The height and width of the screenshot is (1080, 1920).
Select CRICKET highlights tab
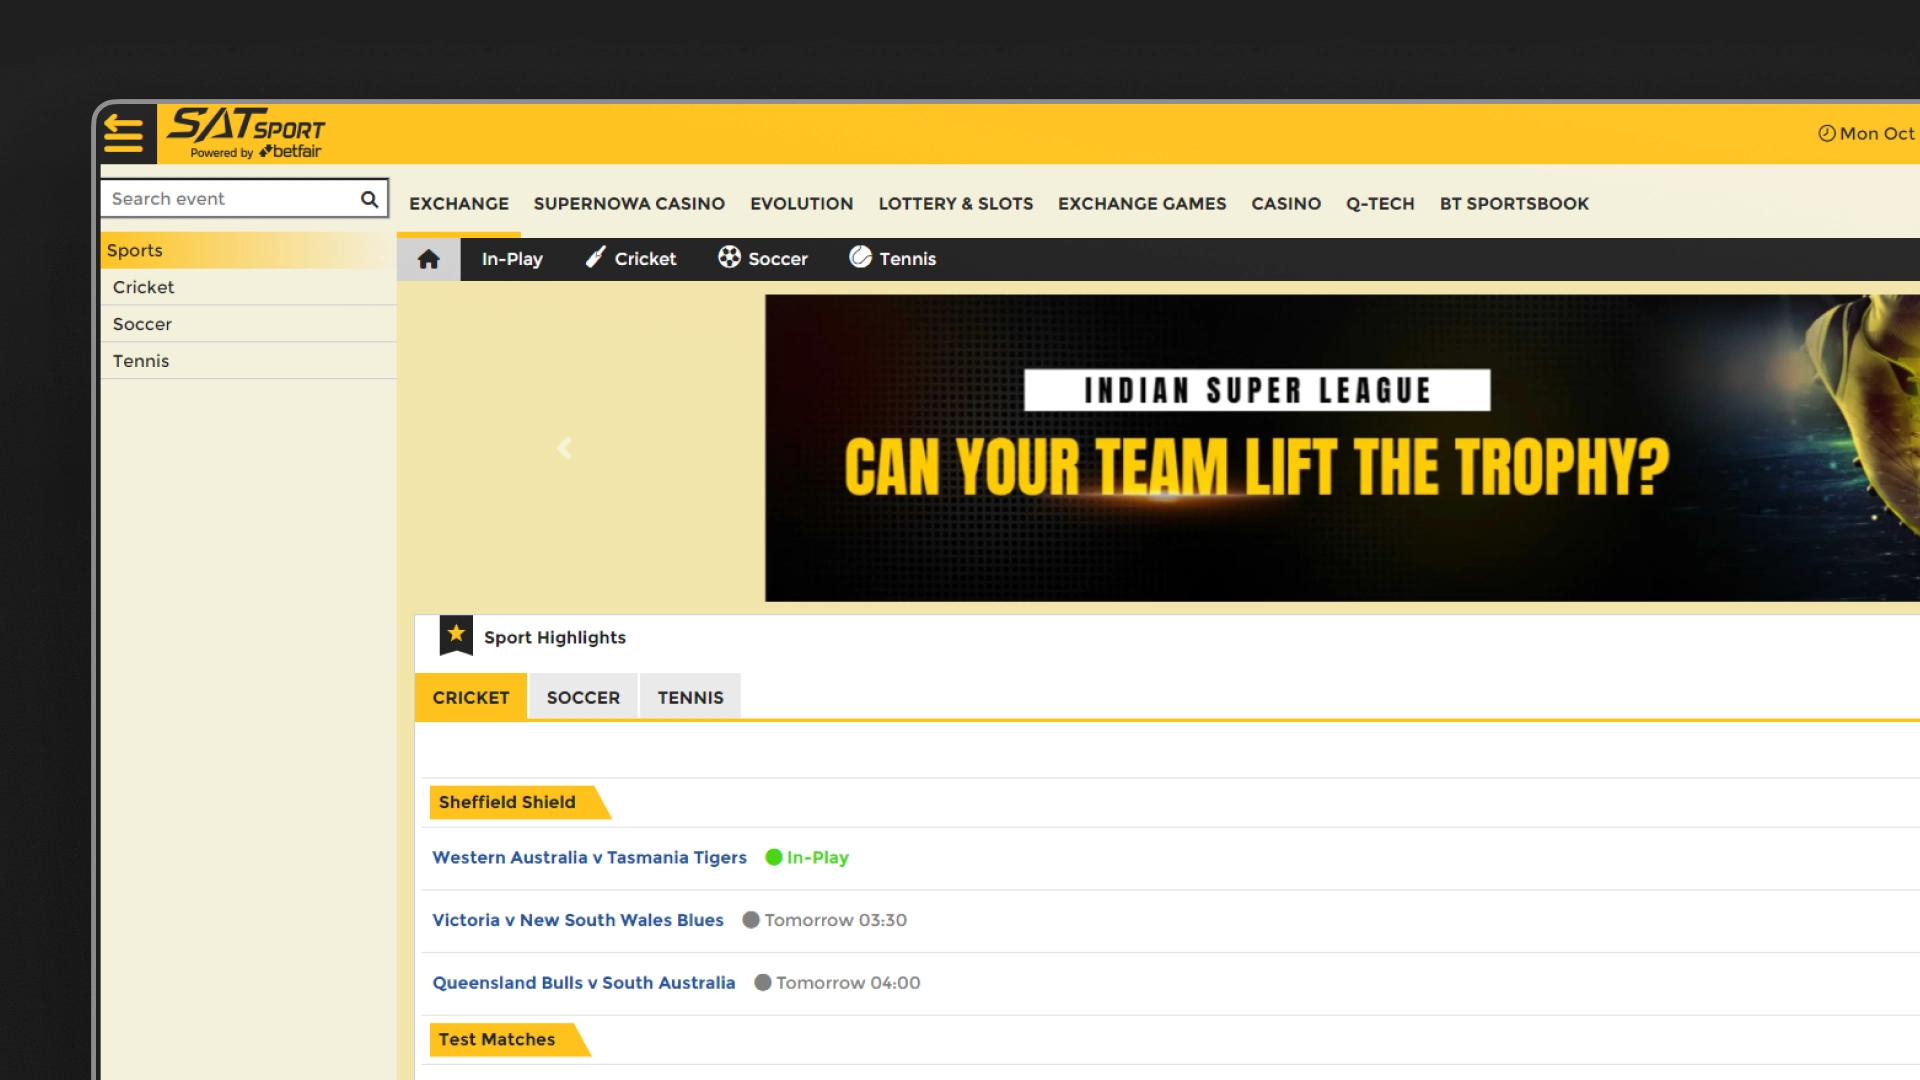click(x=471, y=697)
